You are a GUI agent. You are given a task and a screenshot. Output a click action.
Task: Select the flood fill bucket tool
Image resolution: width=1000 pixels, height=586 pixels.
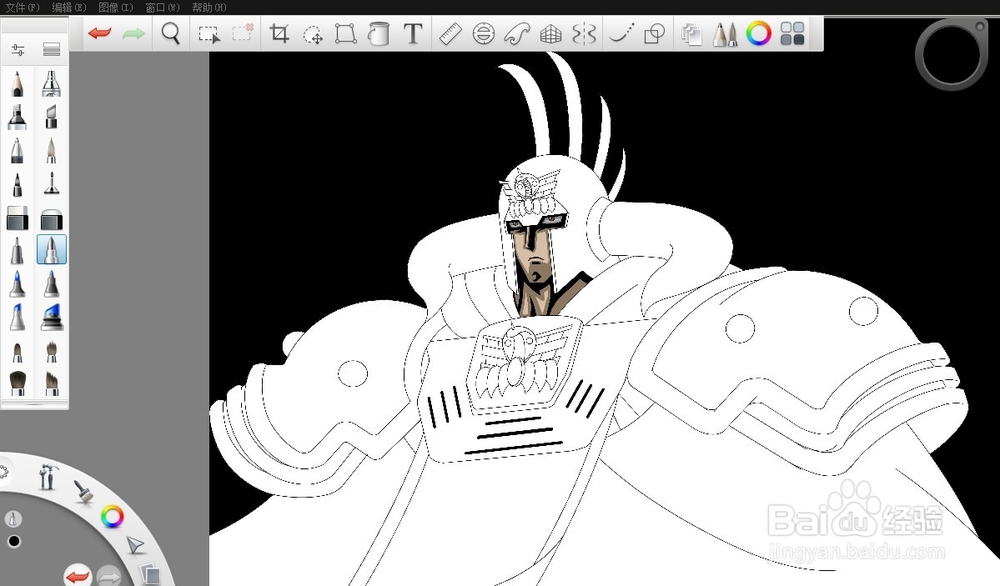pos(379,33)
